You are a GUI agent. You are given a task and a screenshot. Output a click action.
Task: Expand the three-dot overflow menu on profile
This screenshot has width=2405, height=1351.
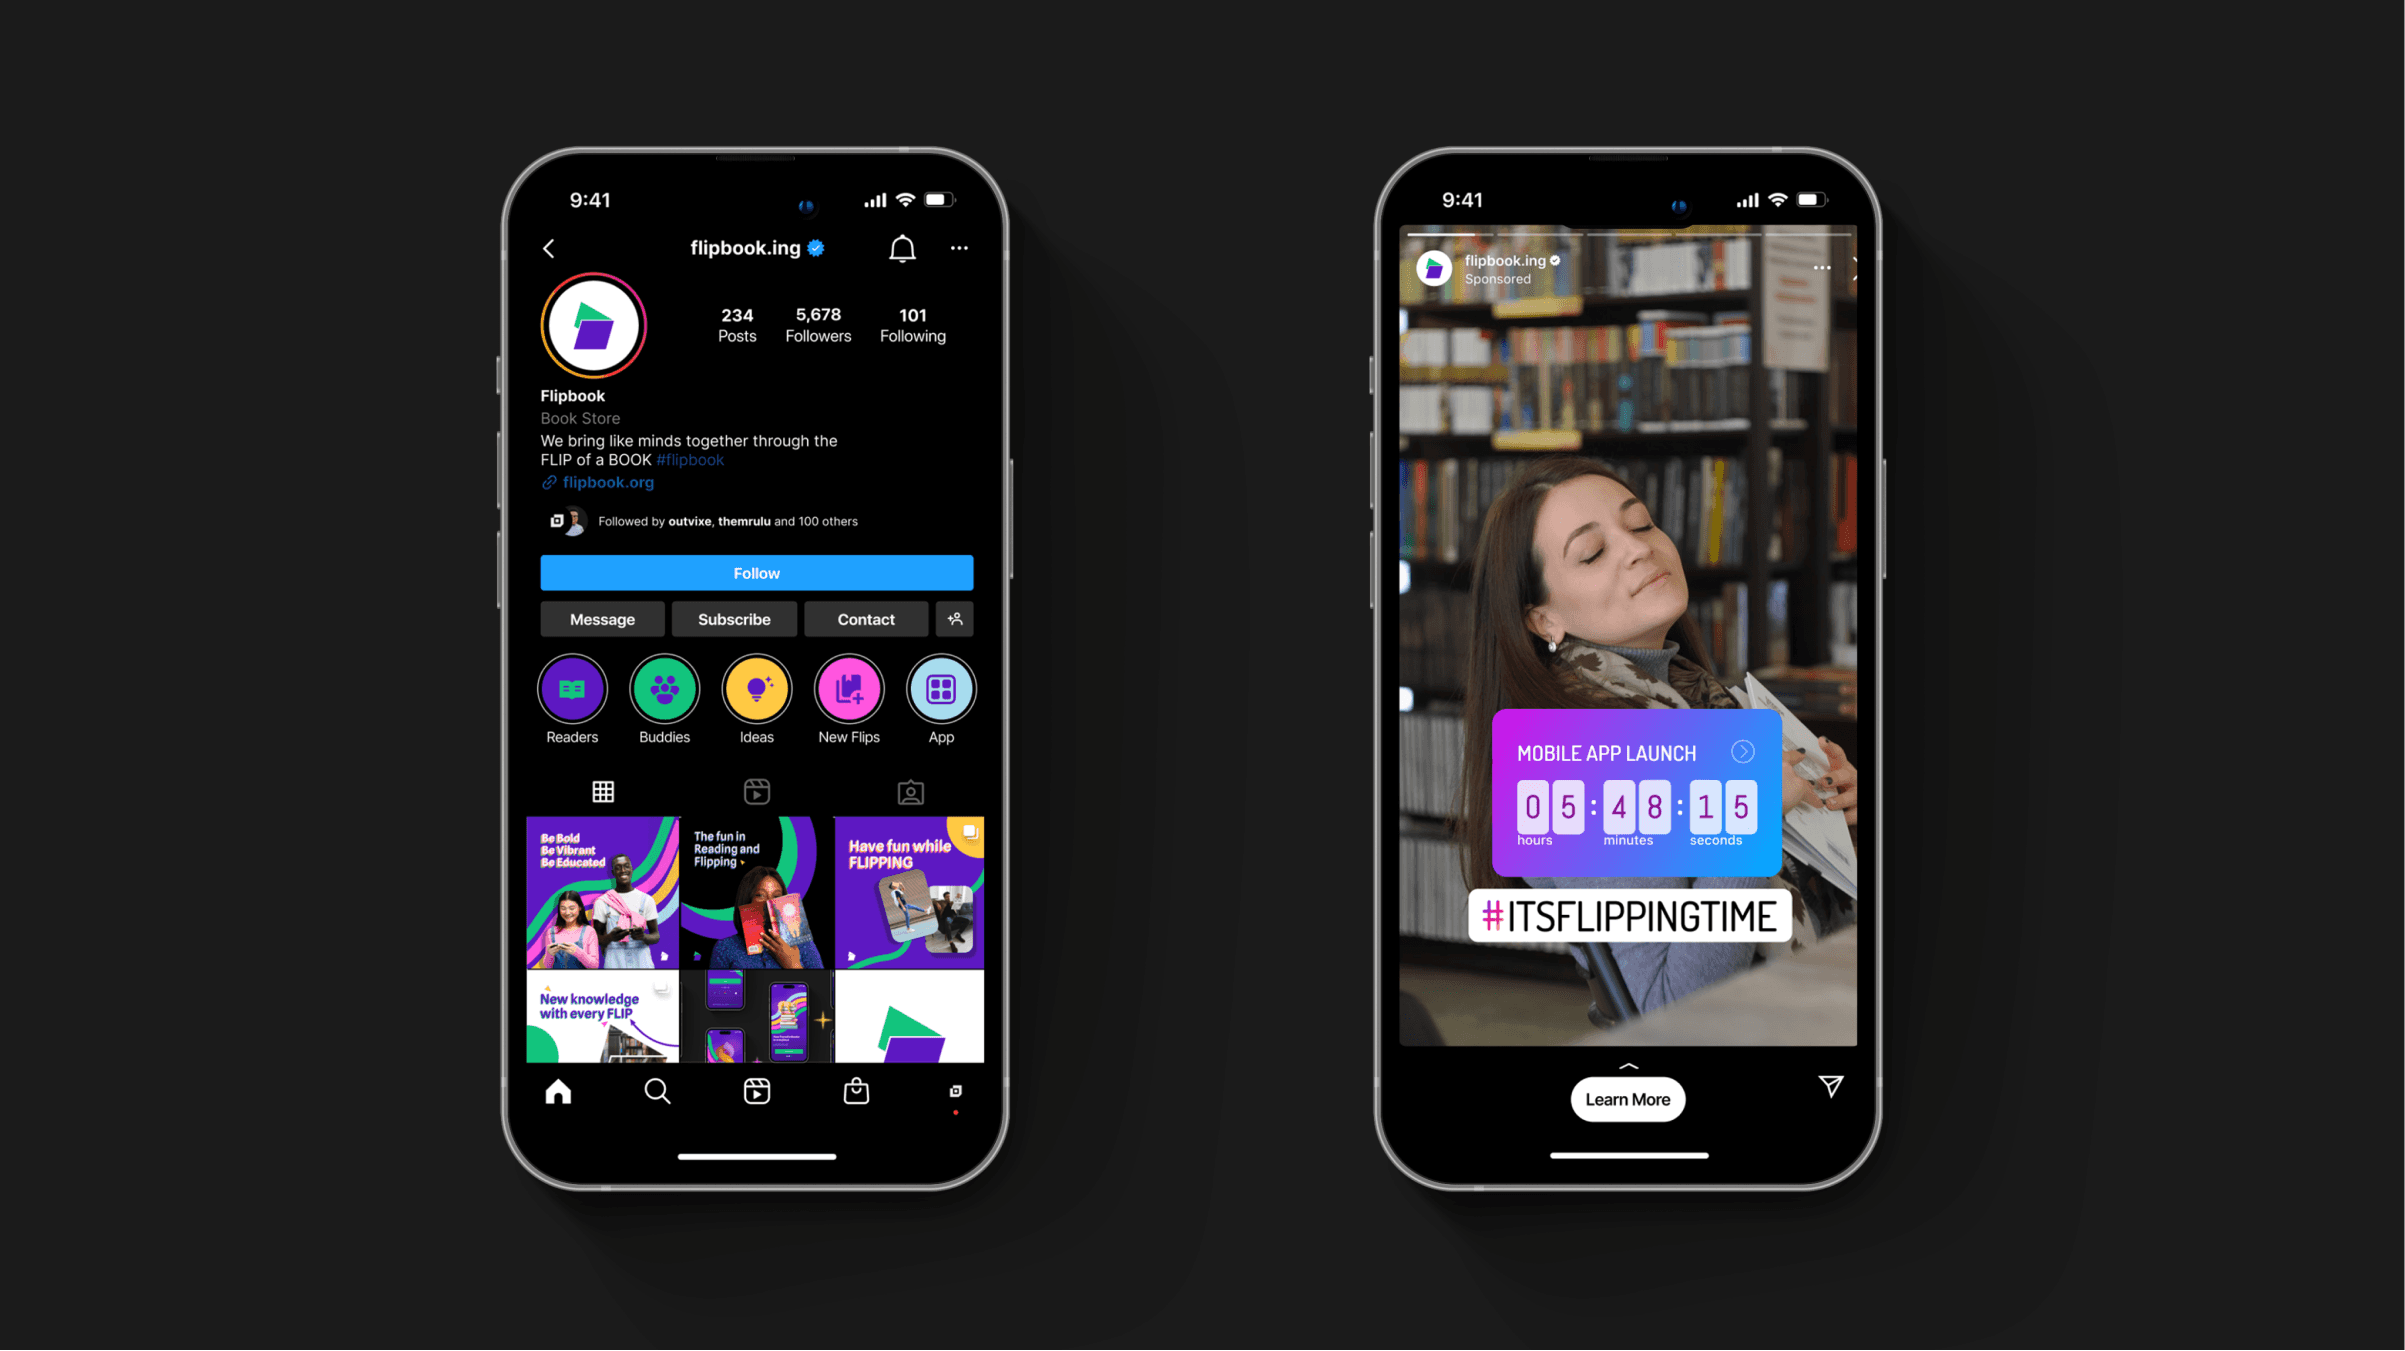point(960,248)
